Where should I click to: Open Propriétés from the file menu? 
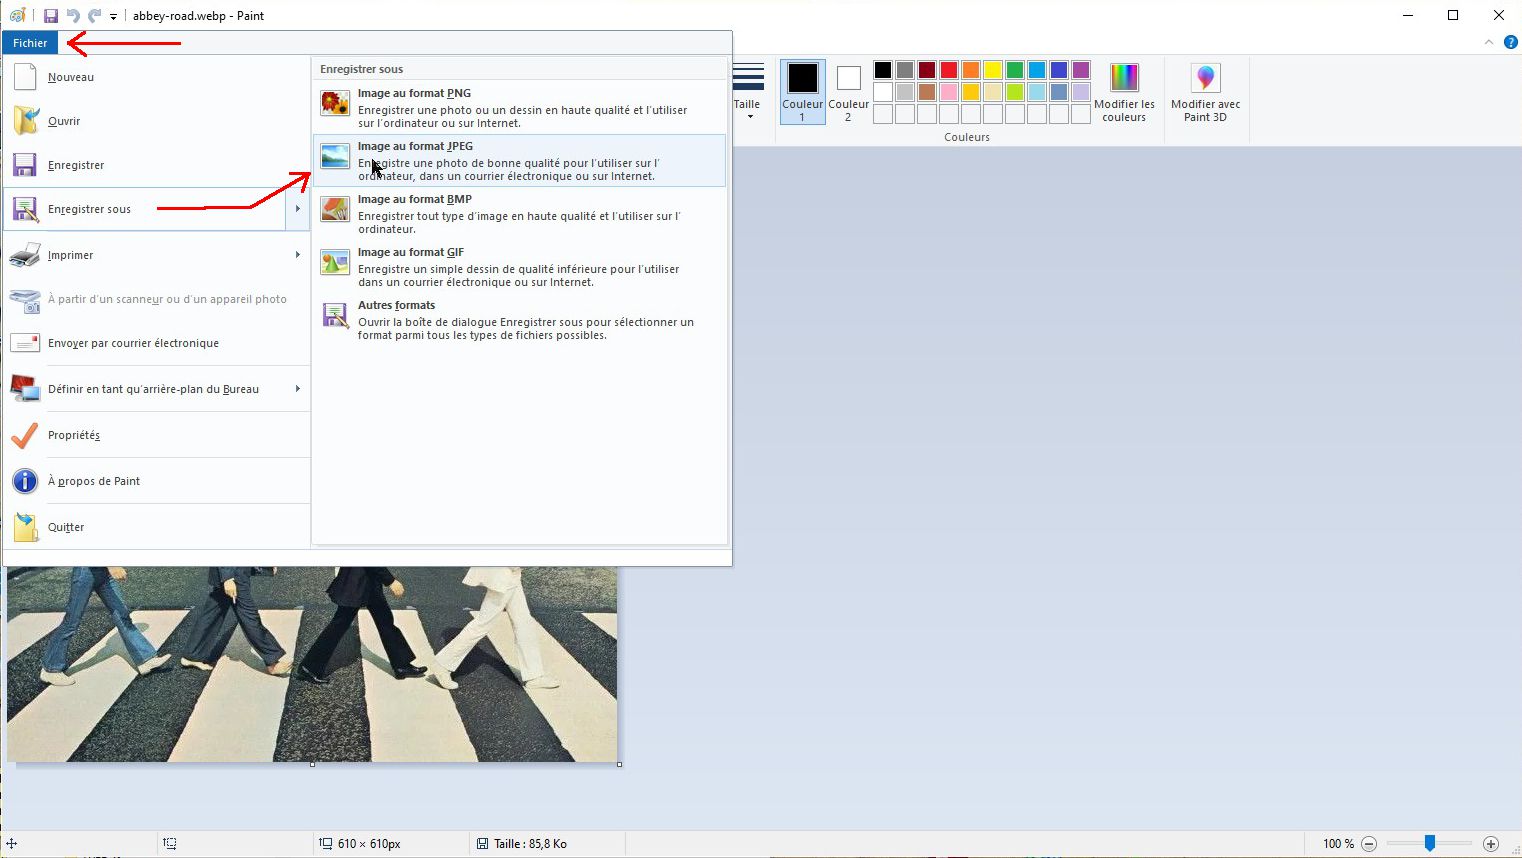(157, 435)
